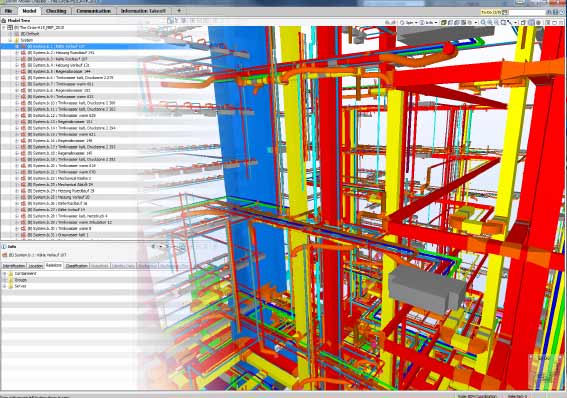The height and width of the screenshot is (398, 567).
Task: Open the Communication tab
Action: (x=94, y=11)
